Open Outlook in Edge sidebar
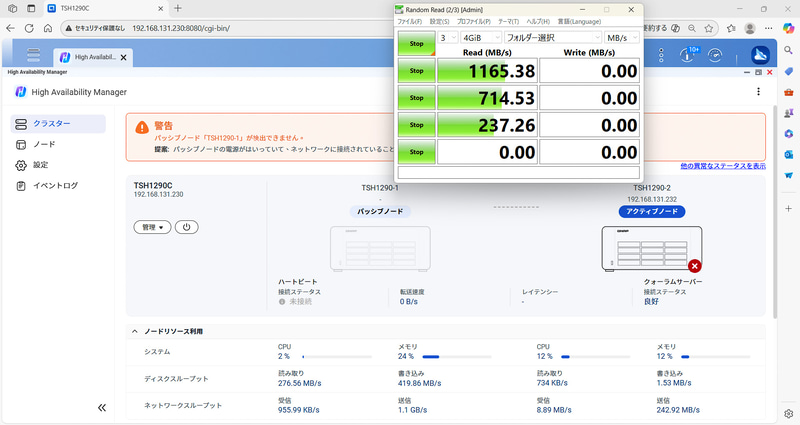 [x=789, y=154]
